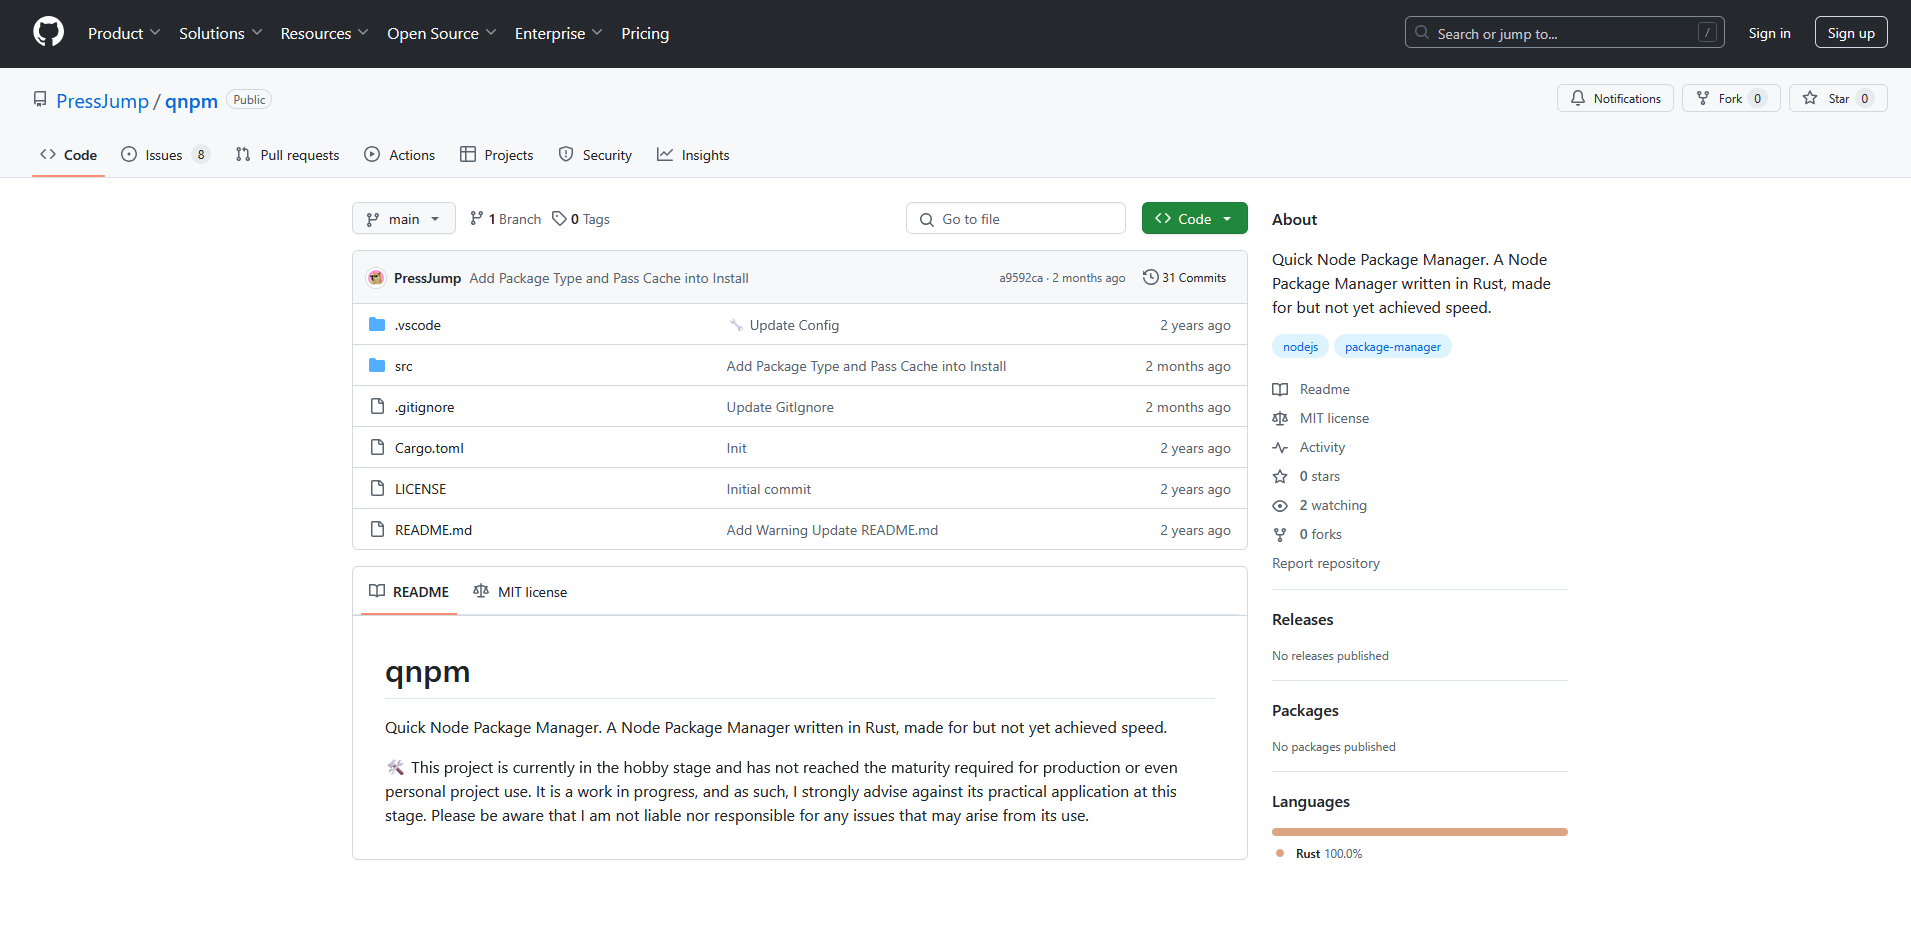Click the Rust language color bar
1911x935 pixels.
click(1419, 832)
